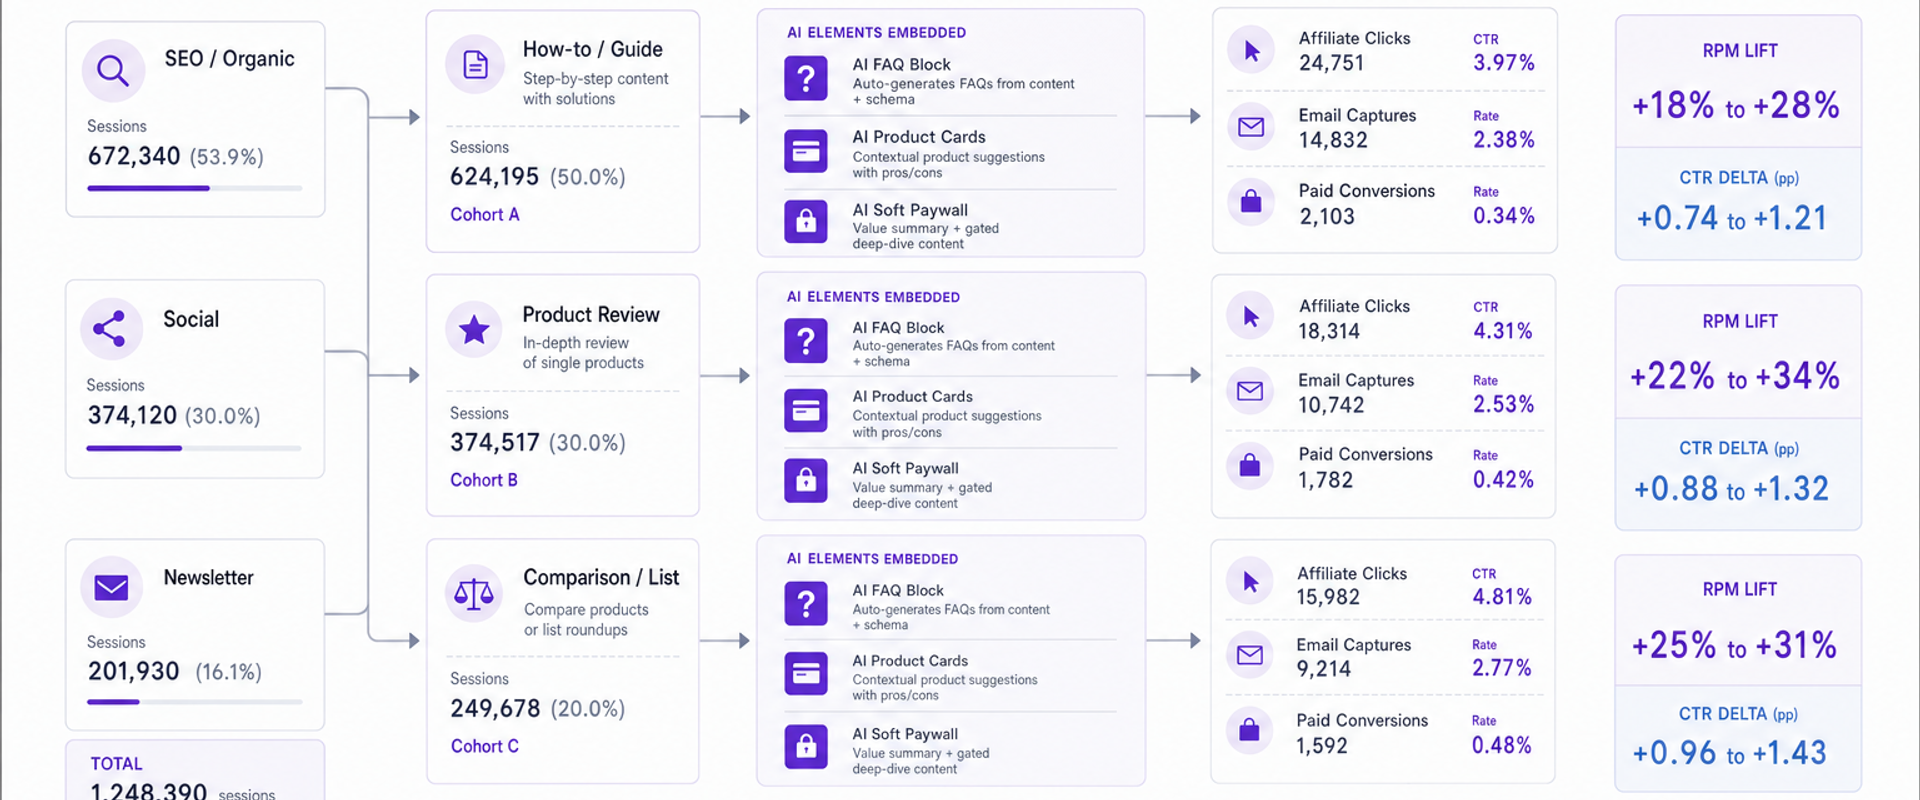Click the Newsletter envelope icon
Viewport: 1920px width, 800px height.
click(x=111, y=587)
